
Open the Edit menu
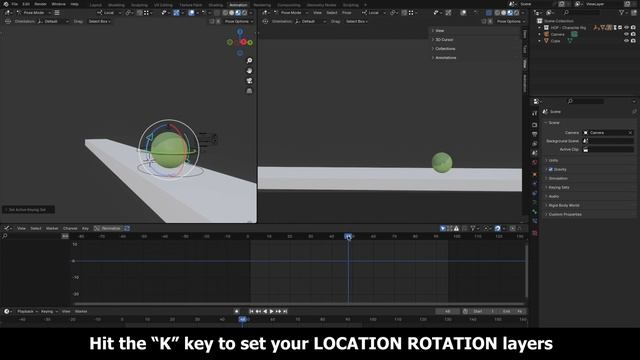tap(26, 4)
